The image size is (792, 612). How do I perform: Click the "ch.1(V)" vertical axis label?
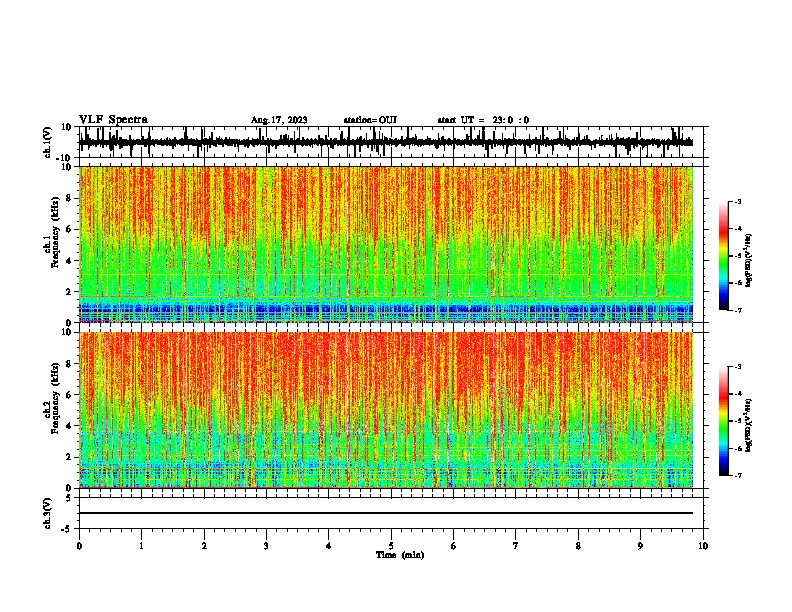point(48,142)
